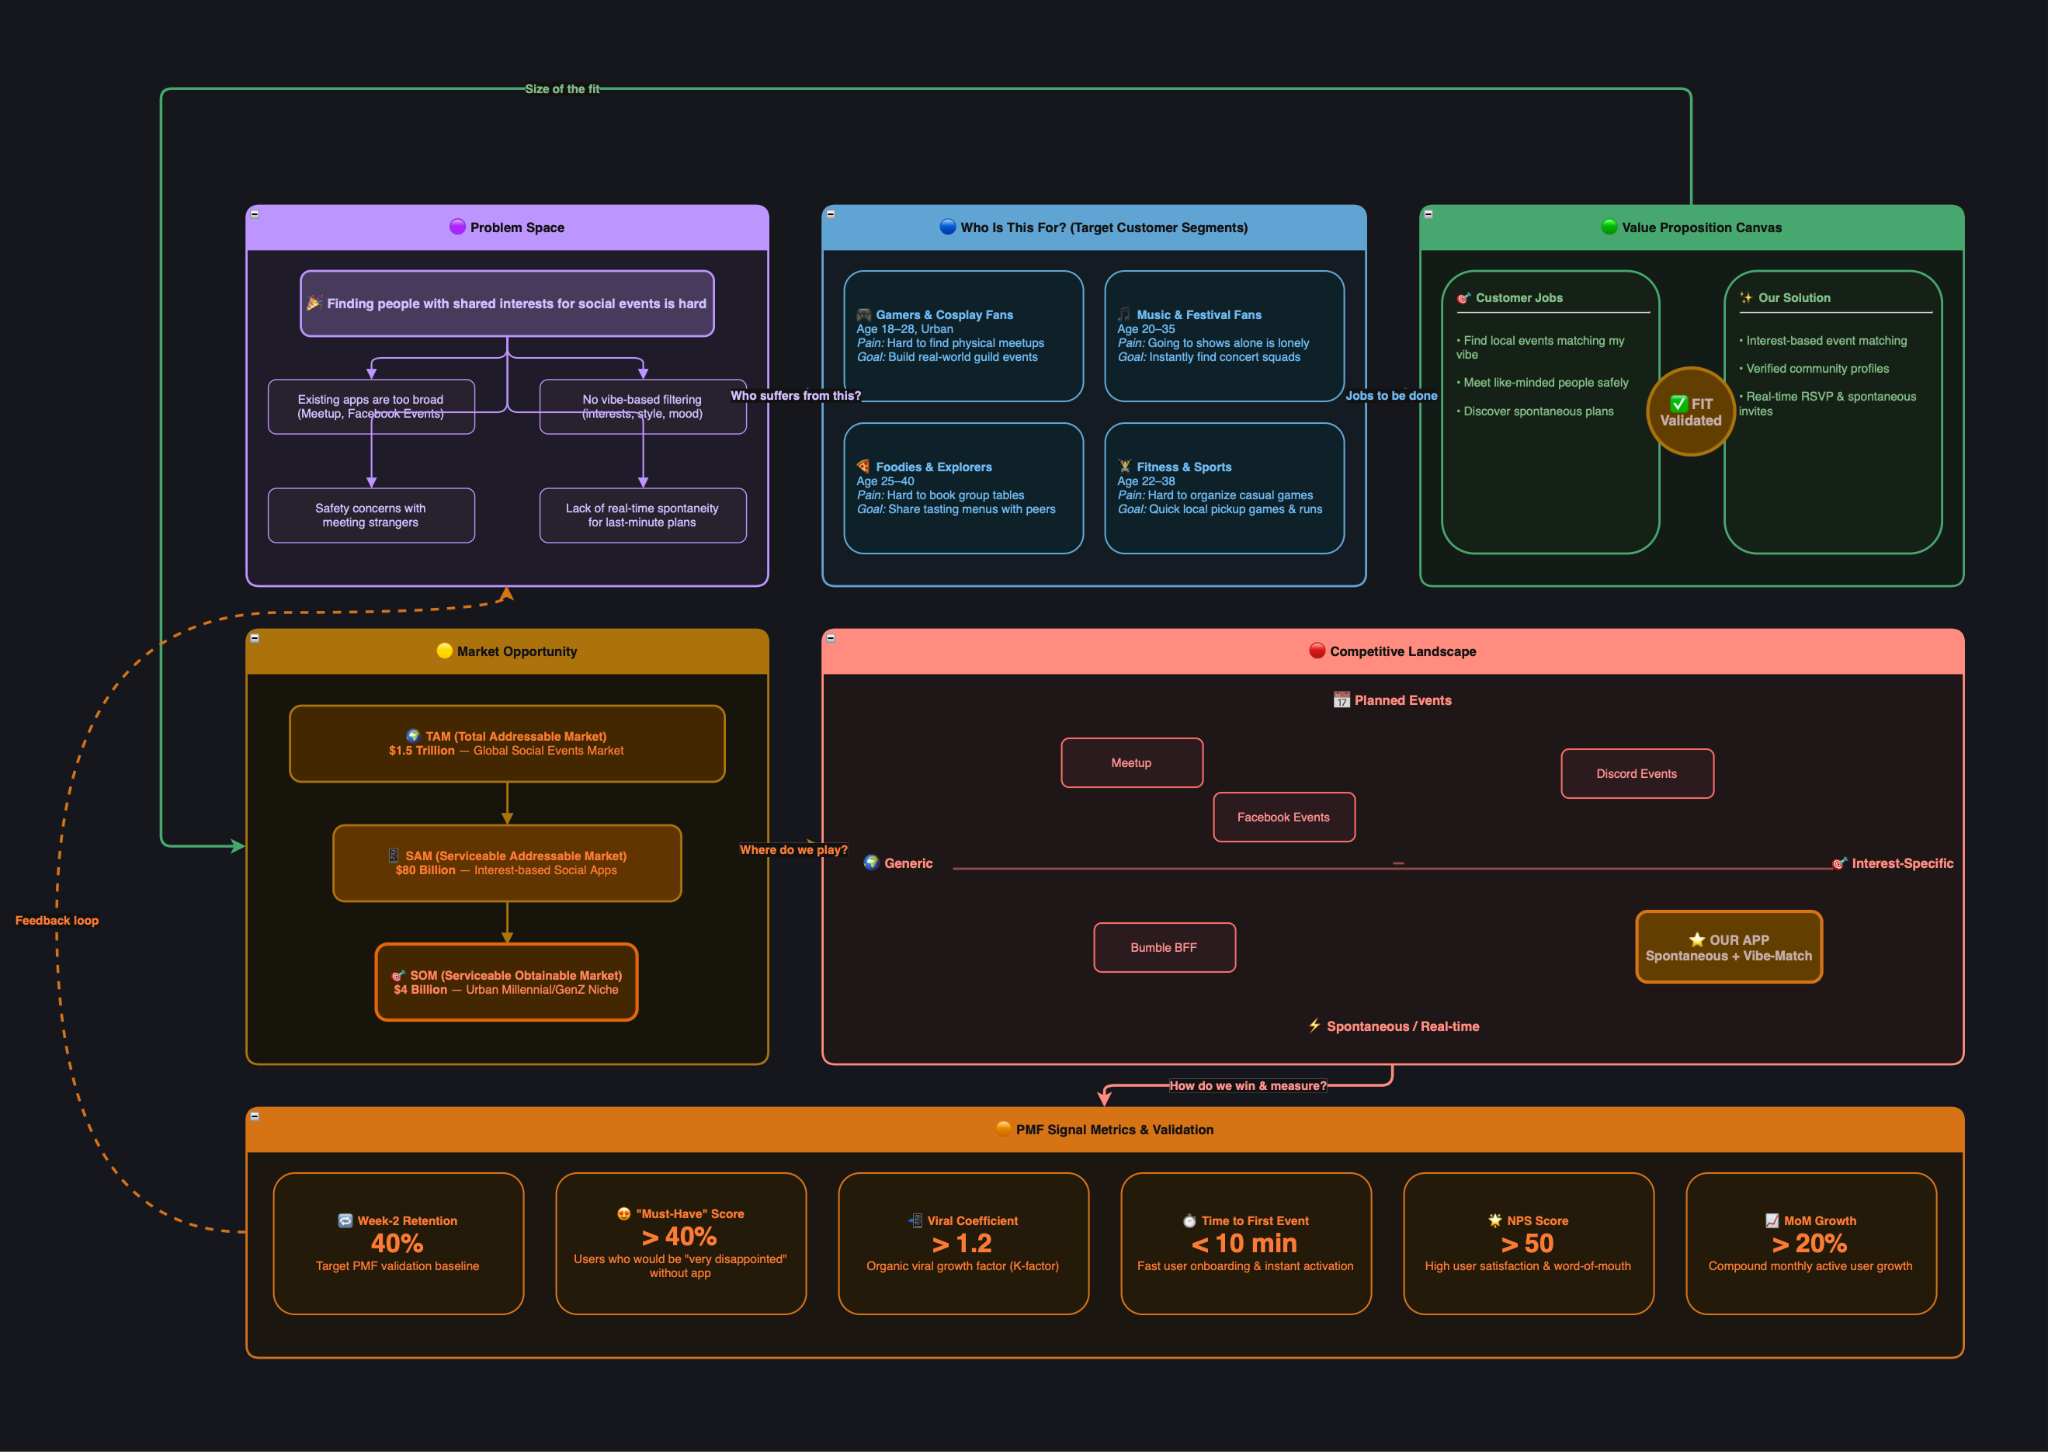The image size is (2048, 1452).
Task: Click the green checkmark in the FIT Validated badge
Action: (x=1679, y=404)
